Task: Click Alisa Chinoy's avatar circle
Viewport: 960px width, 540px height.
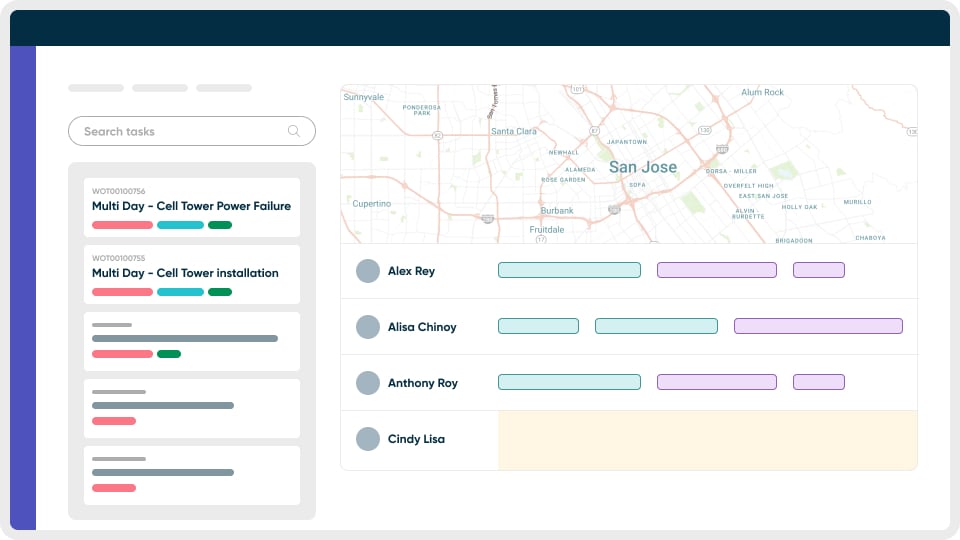Action: [368, 327]
